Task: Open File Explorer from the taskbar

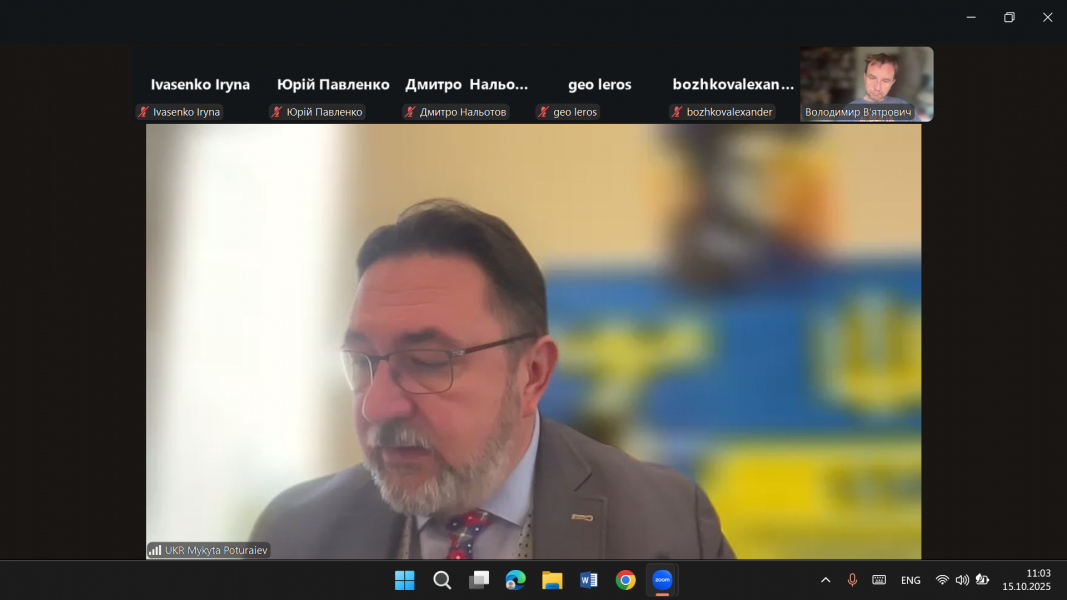Action: [x=552, y=580]
